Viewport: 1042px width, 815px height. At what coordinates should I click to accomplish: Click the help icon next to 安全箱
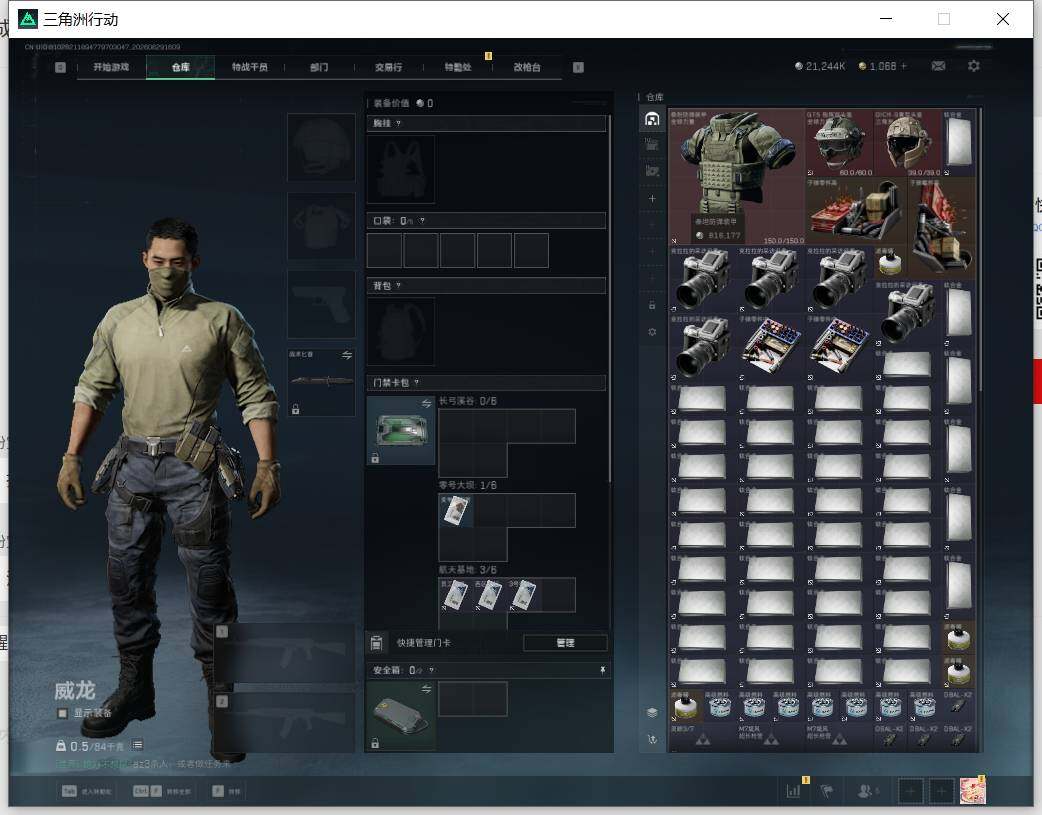431,670
